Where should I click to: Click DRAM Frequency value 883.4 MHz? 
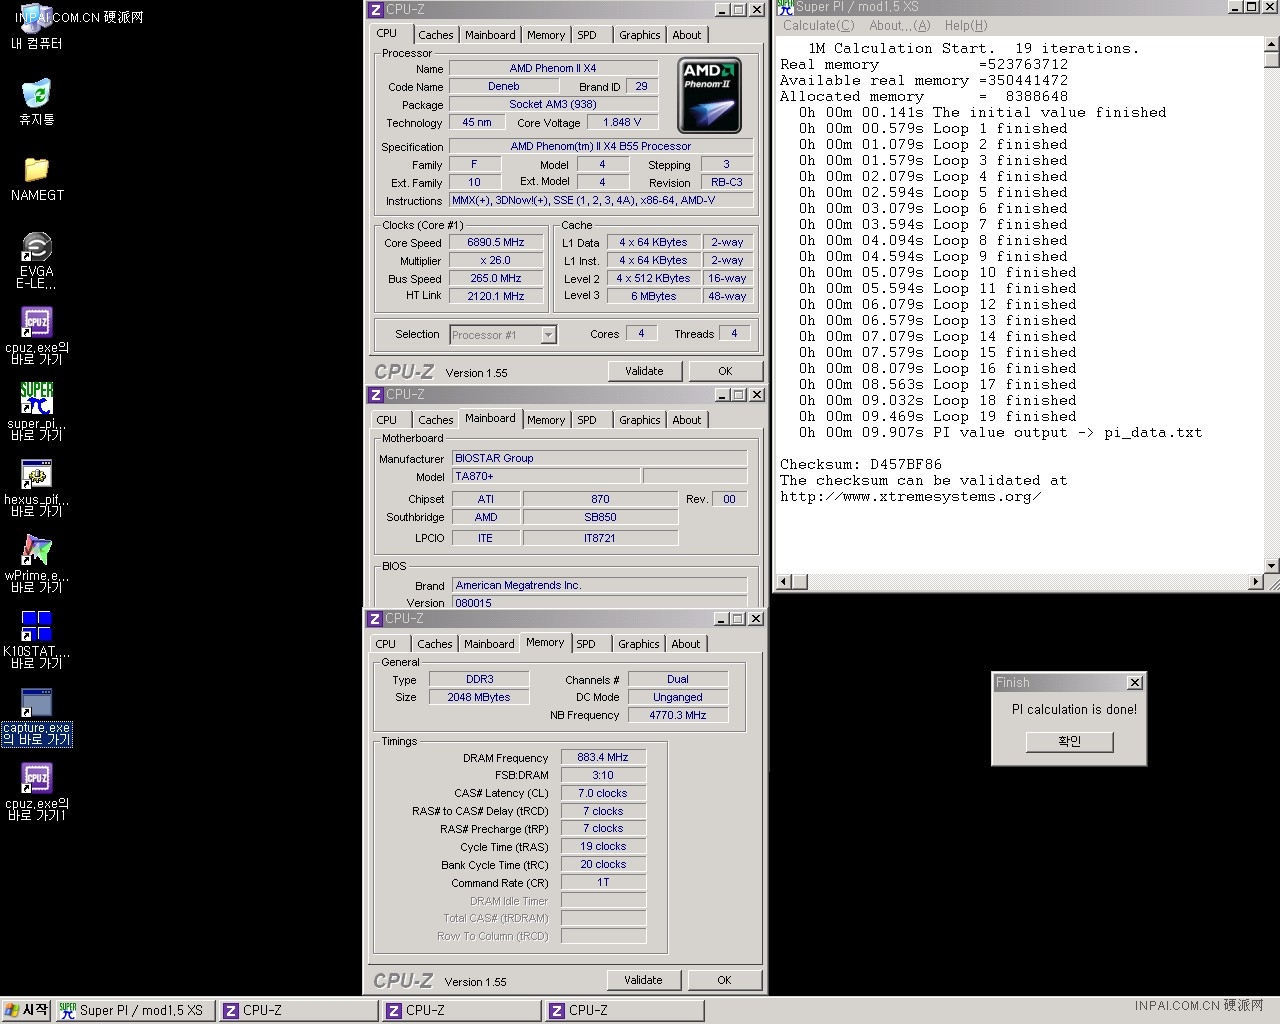tap(603, 758)
